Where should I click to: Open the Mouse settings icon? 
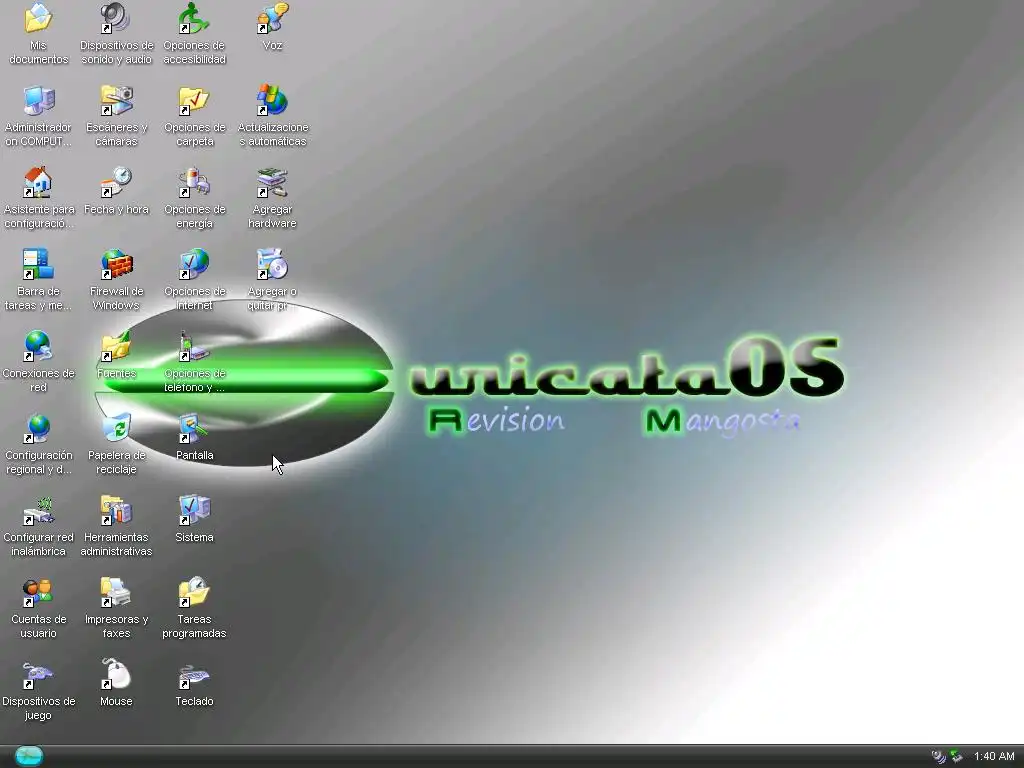tap(116, 674)
